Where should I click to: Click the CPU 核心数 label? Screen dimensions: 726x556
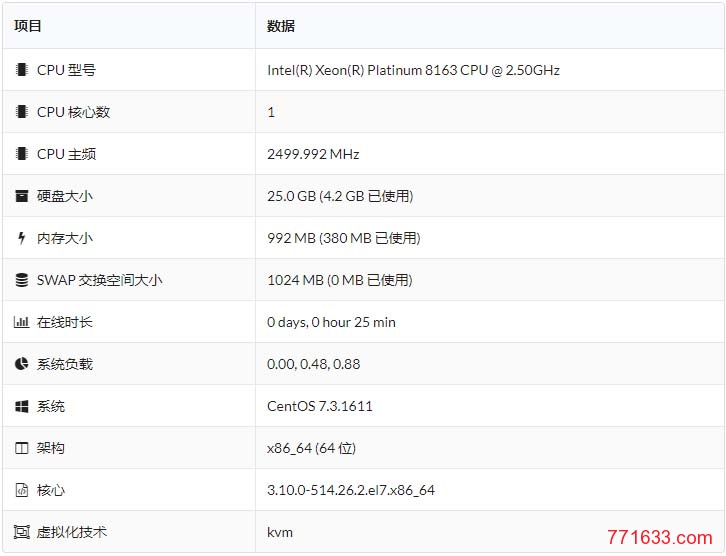(x=73, y=112)
